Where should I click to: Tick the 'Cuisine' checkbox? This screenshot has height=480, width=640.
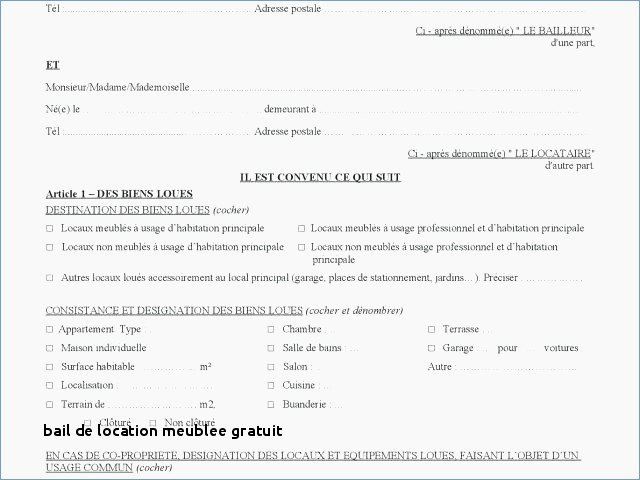pos(271,385)
